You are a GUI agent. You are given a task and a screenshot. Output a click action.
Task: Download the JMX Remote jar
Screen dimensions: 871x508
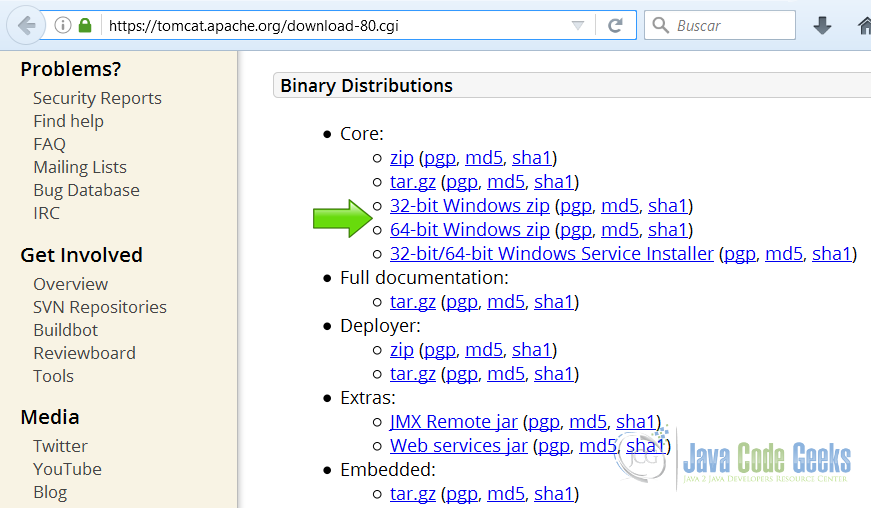point(453,422)
